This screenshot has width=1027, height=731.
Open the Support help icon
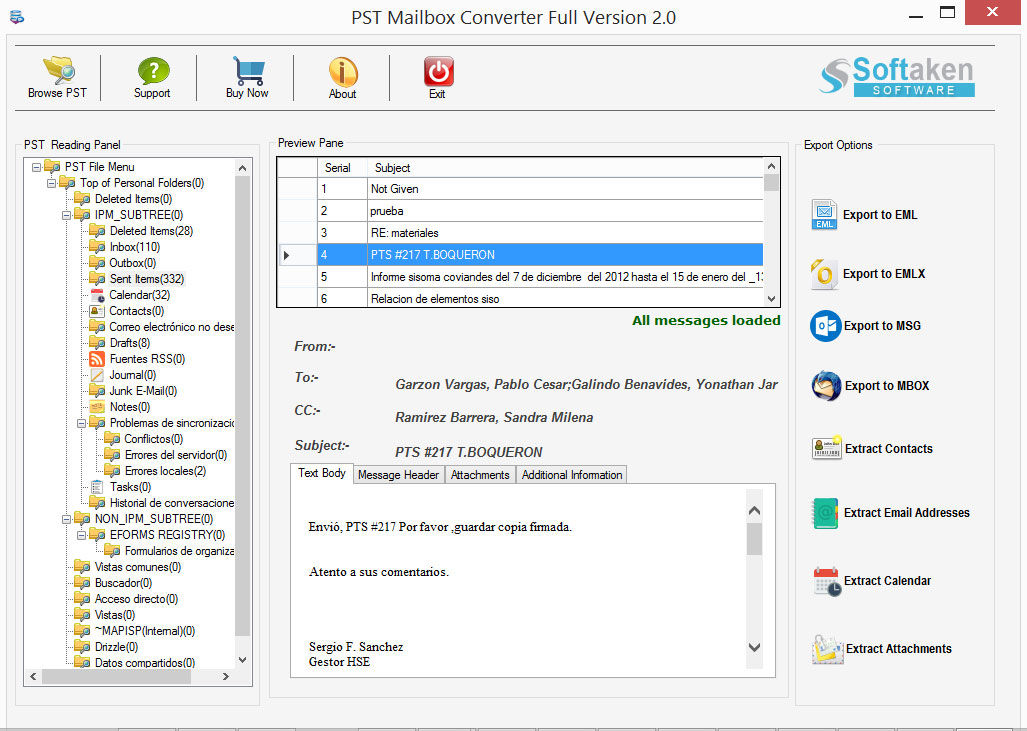pos(153,71)
